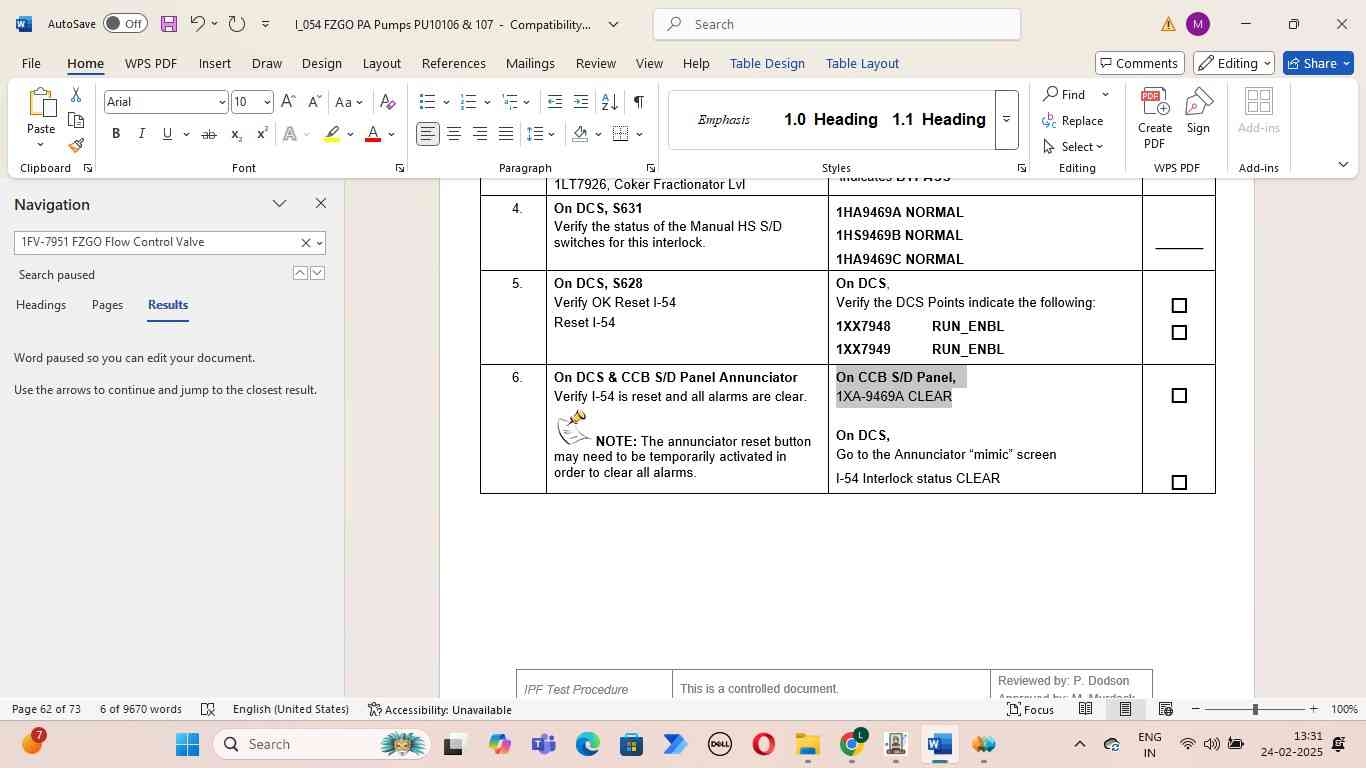
Task: Jump to the next search result arrow
Action: point(317,273)
